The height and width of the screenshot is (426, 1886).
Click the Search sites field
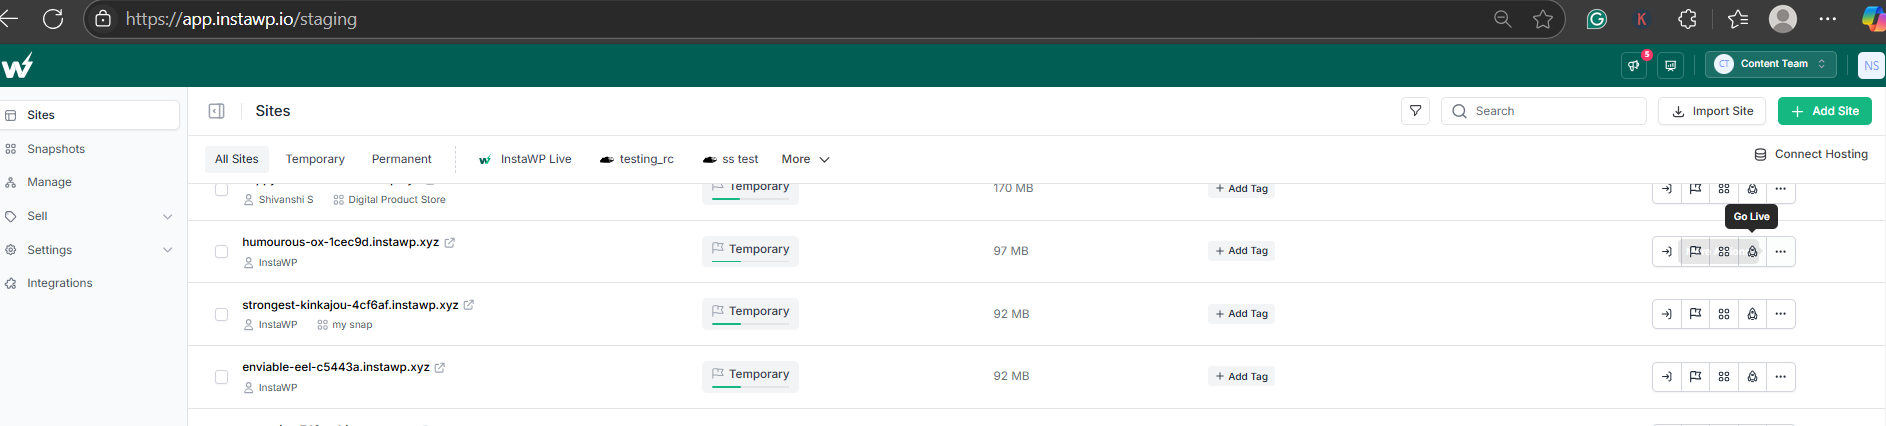point(1544,111)
